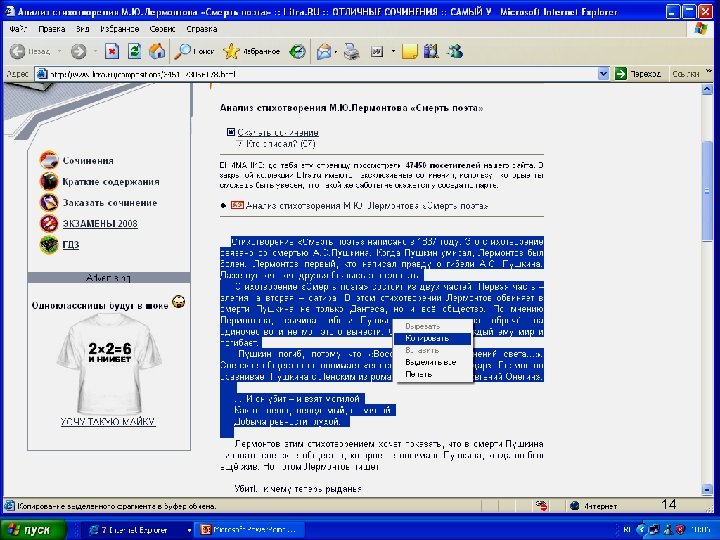
Task: Open the Mail envelope icon
Action: click(x=324, y=51)
